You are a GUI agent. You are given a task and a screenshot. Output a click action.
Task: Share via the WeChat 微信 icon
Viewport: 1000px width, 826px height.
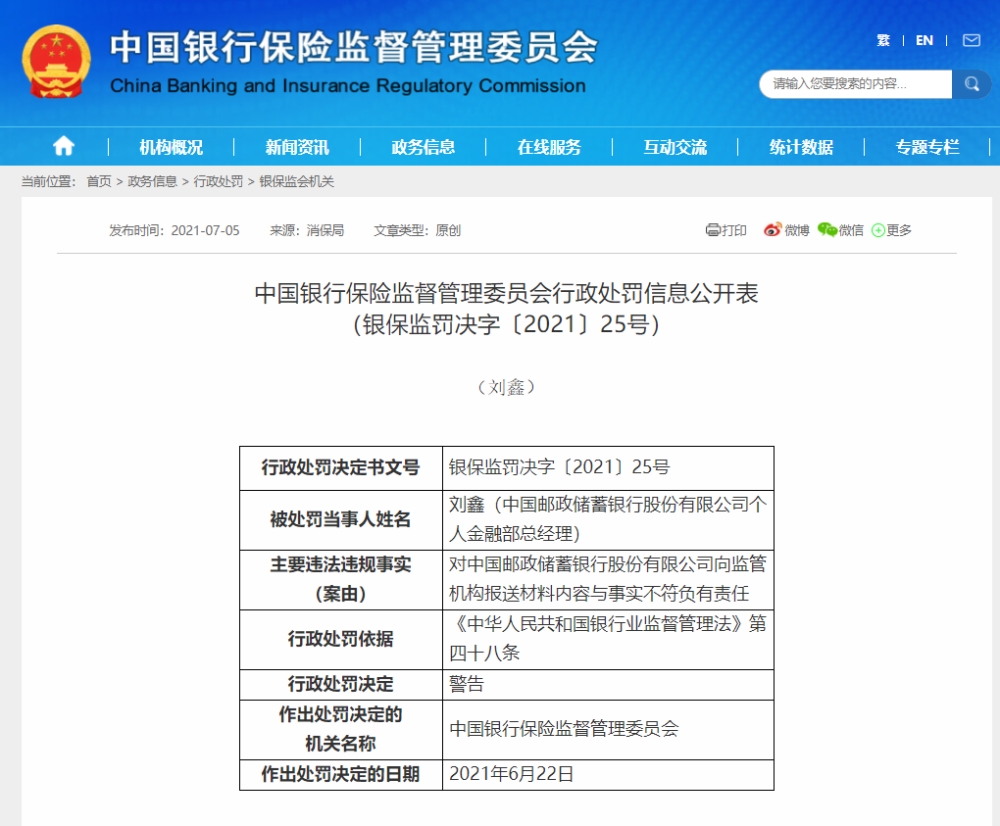pos(841,230)
